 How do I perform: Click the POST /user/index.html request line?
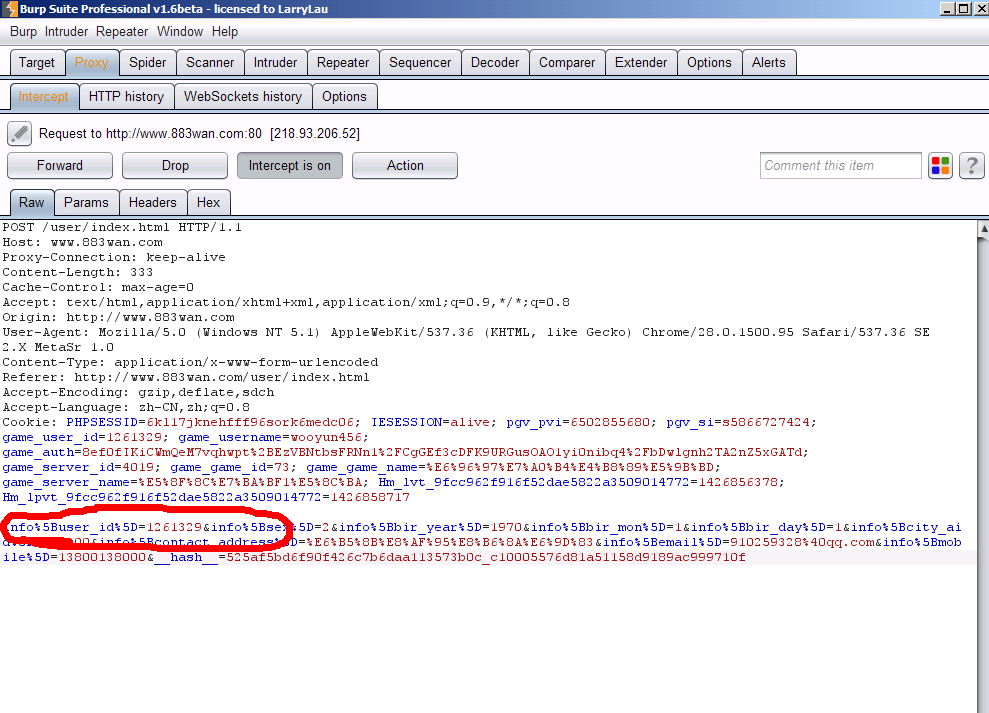122,227
